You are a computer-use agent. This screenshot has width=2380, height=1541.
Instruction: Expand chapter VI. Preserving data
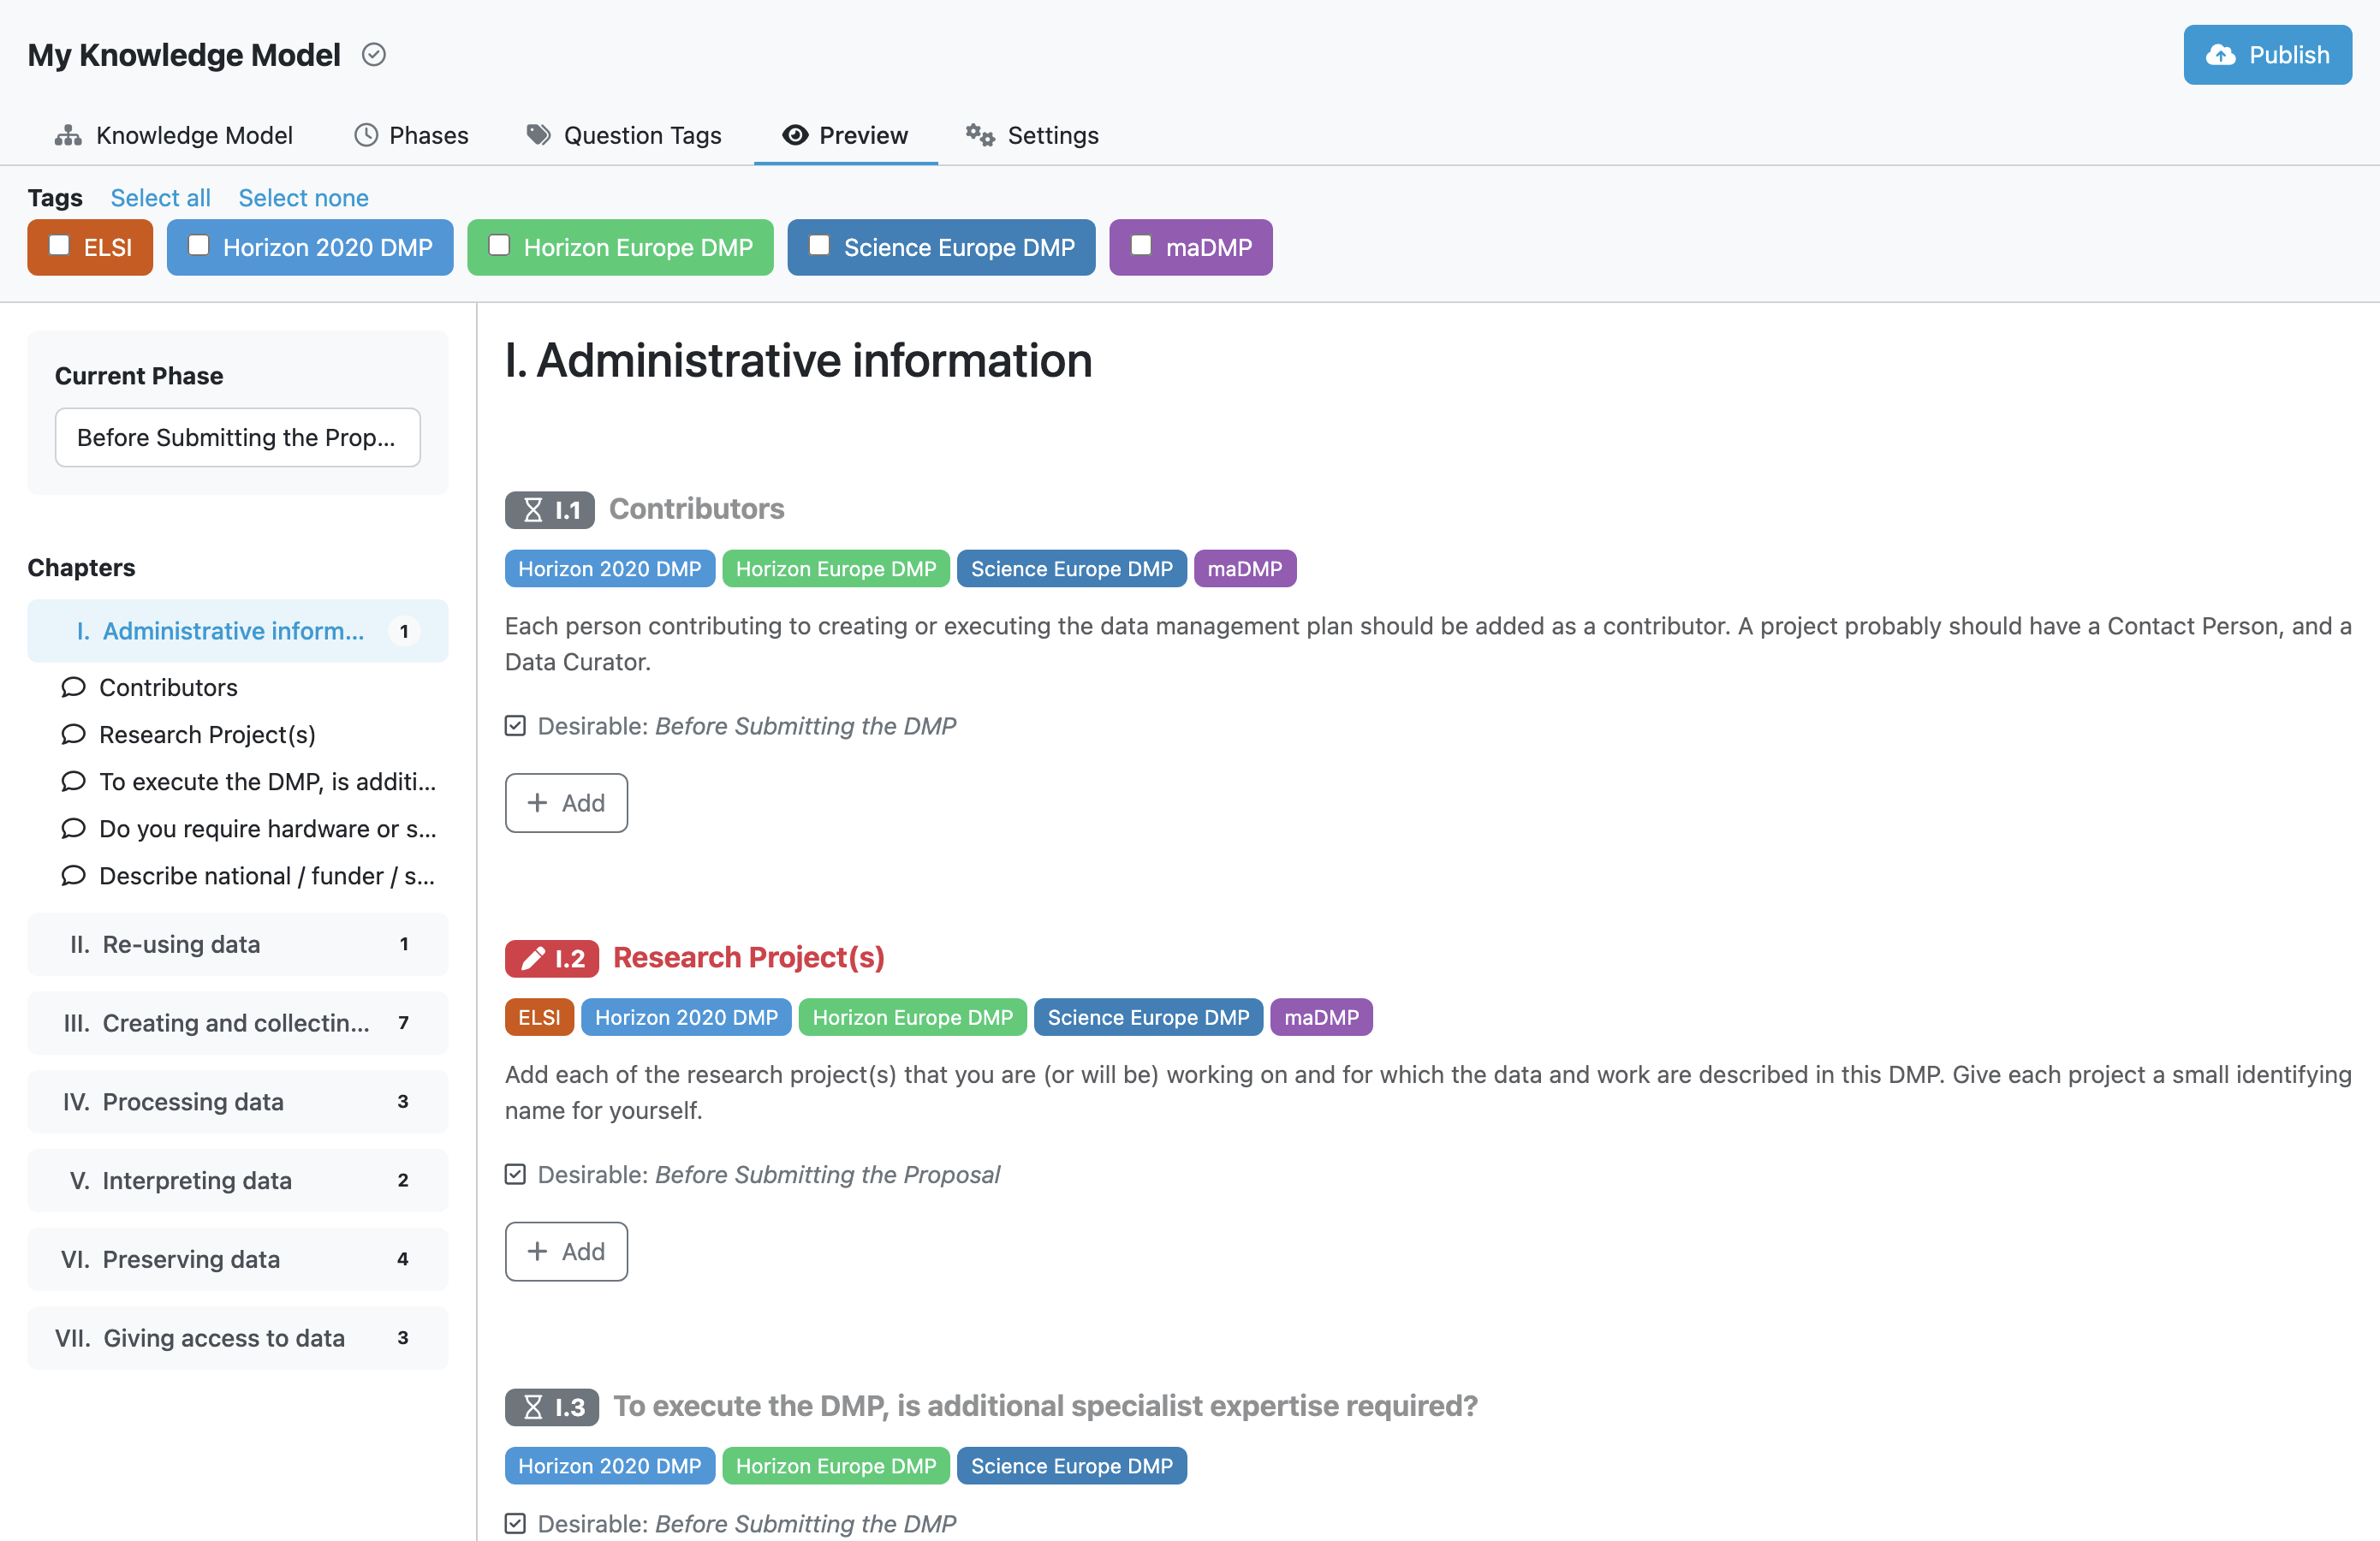238,1258
